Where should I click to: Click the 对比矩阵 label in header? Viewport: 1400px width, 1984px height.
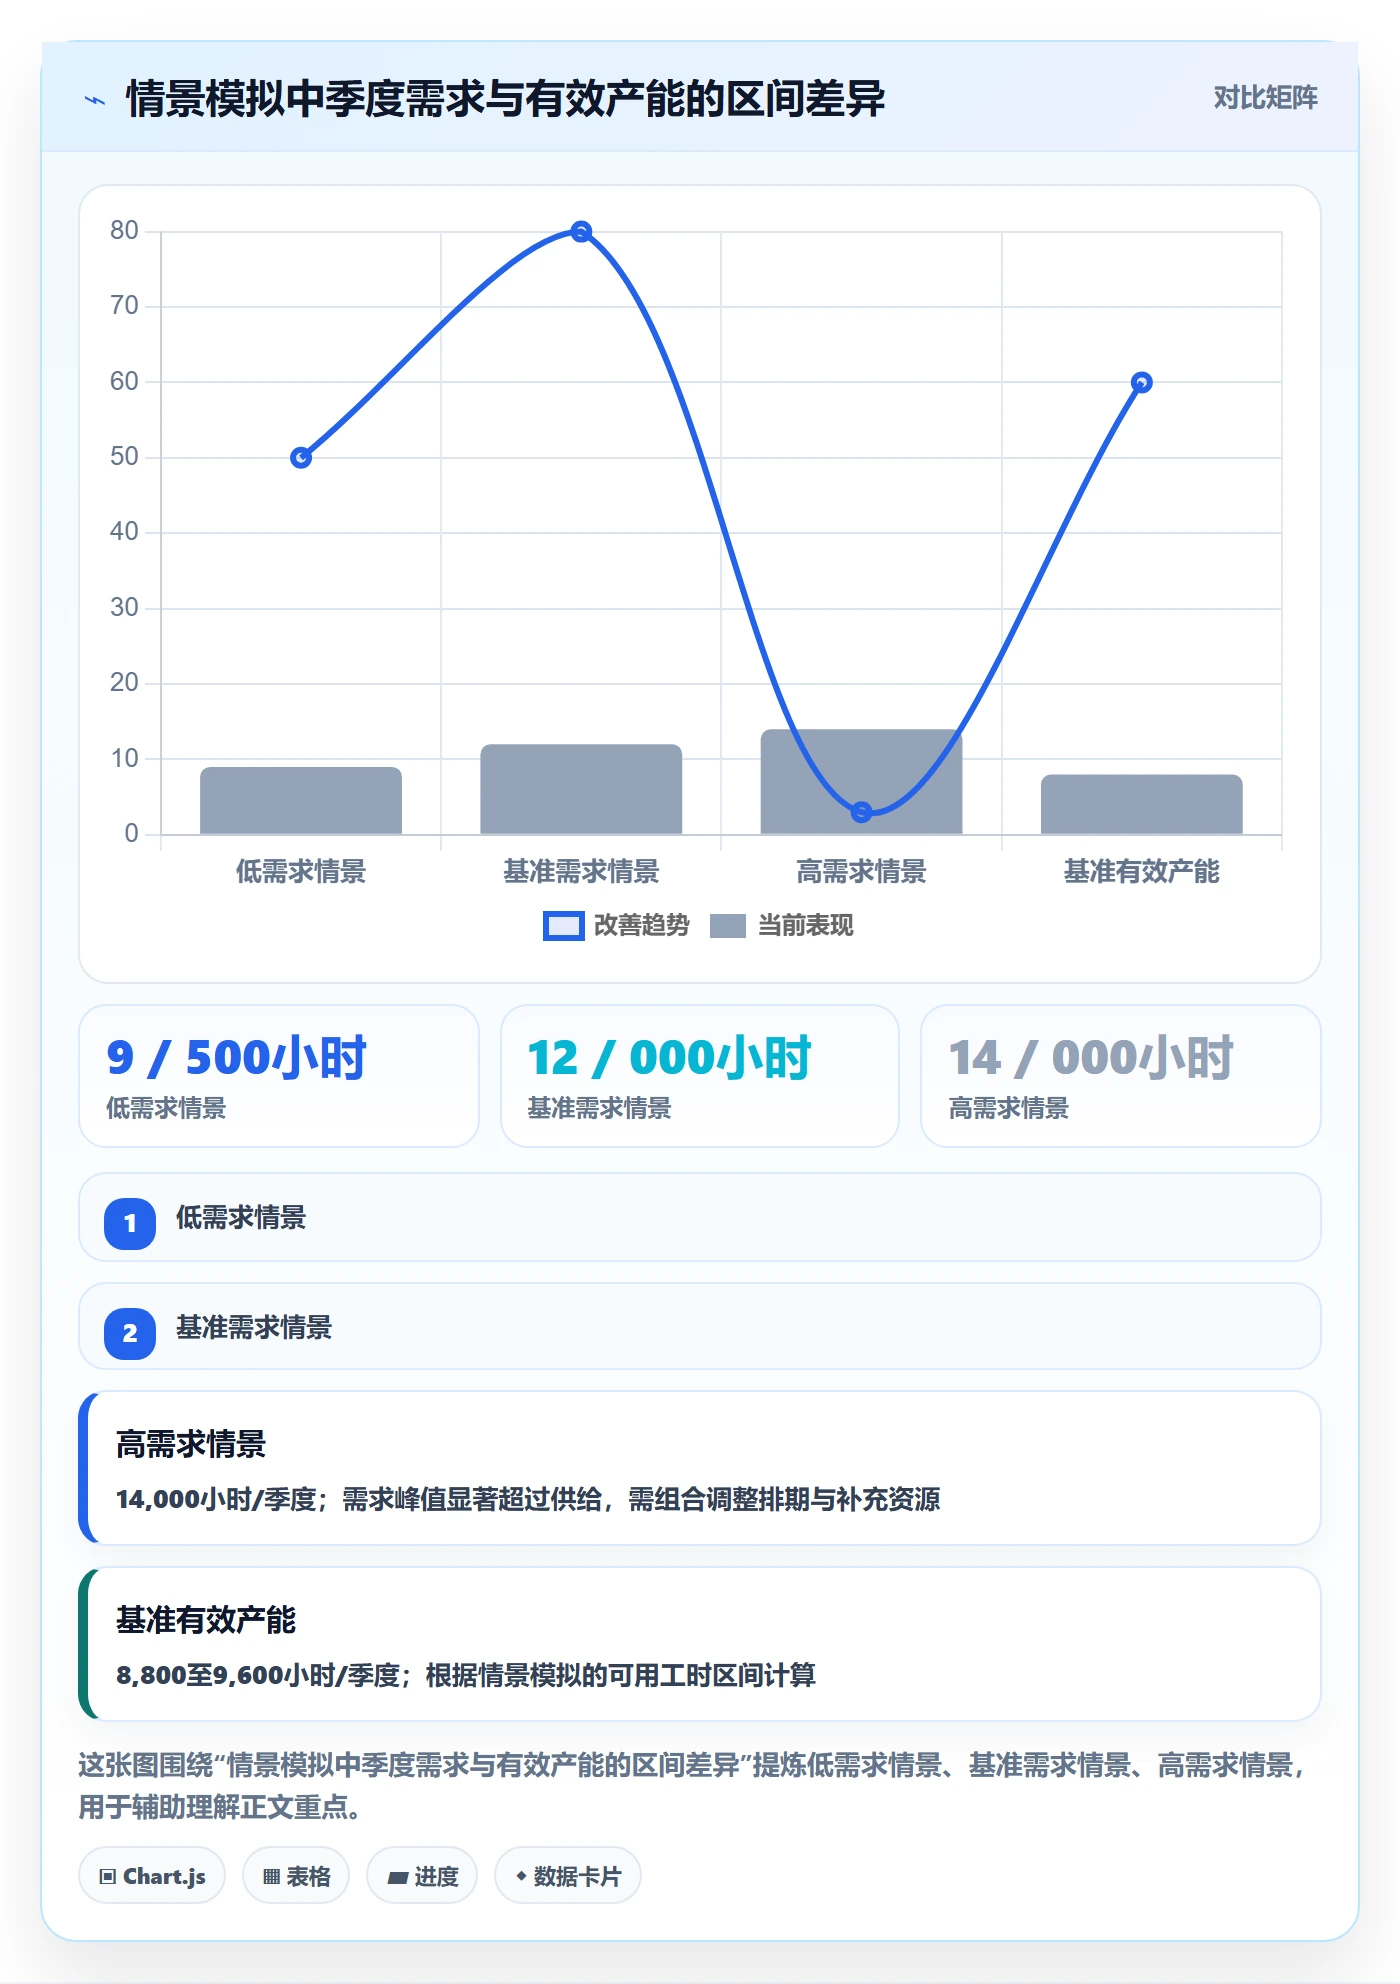point(1265,98)
